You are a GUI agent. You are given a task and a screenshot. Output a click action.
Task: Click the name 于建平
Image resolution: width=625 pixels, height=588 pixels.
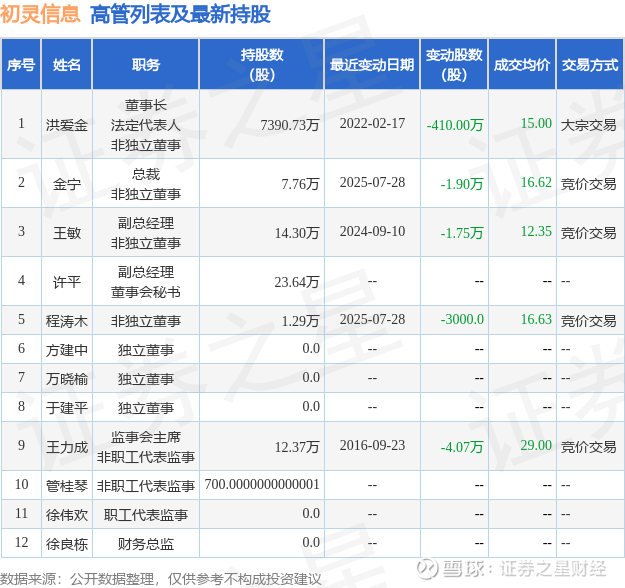67,408
